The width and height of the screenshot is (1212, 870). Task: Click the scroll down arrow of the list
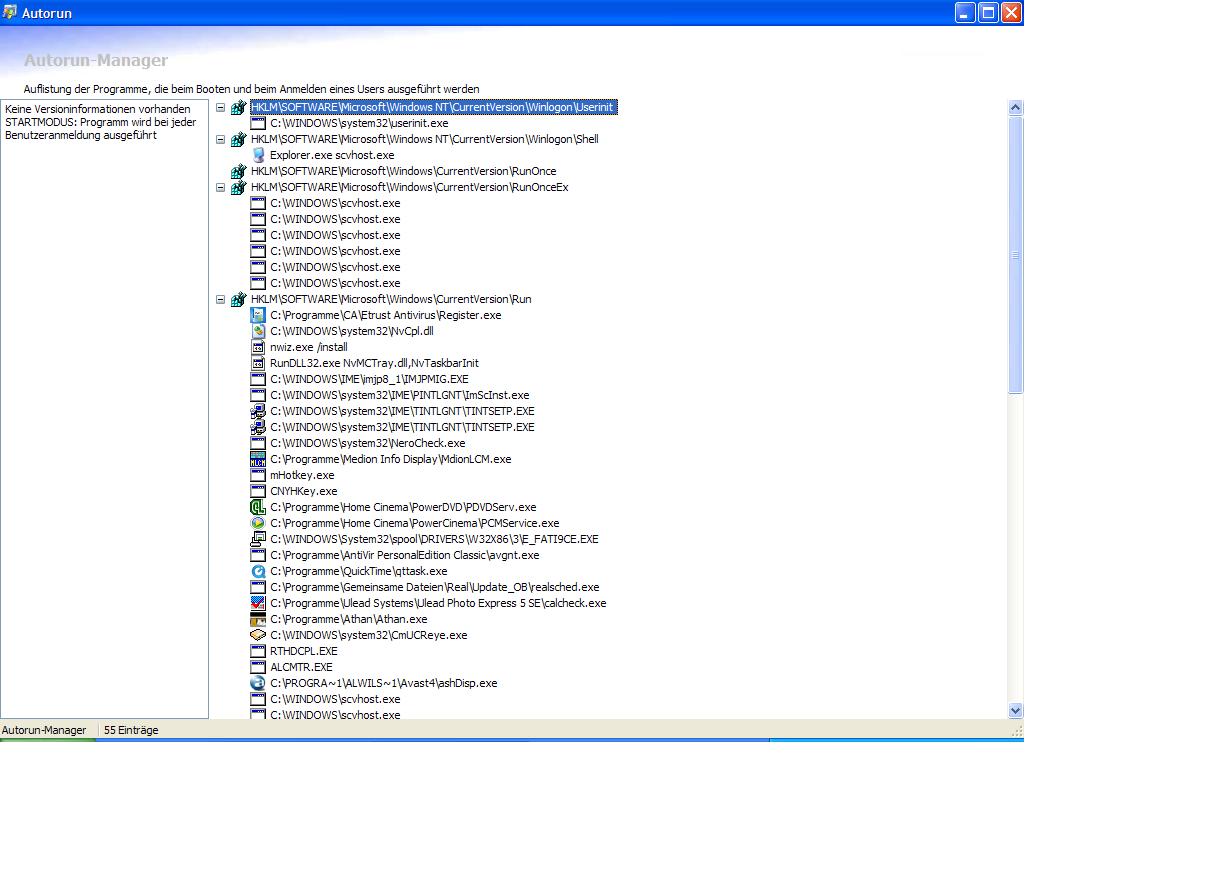[x=1015, y=710]
